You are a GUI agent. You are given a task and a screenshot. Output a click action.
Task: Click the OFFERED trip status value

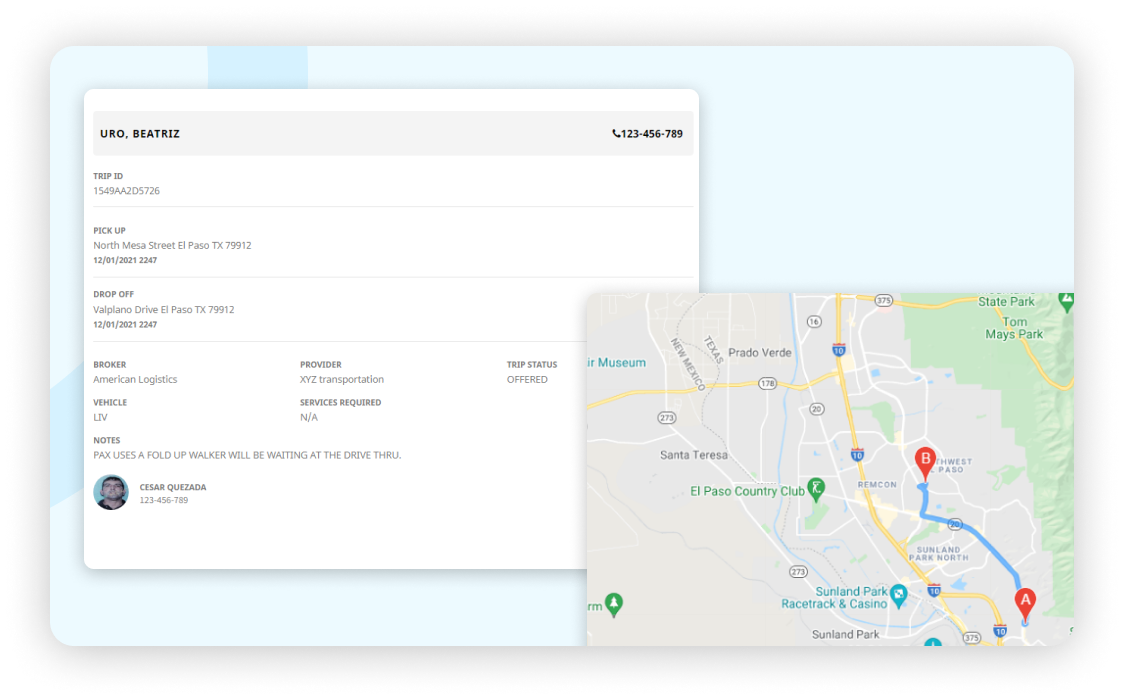tap(527, 379)
